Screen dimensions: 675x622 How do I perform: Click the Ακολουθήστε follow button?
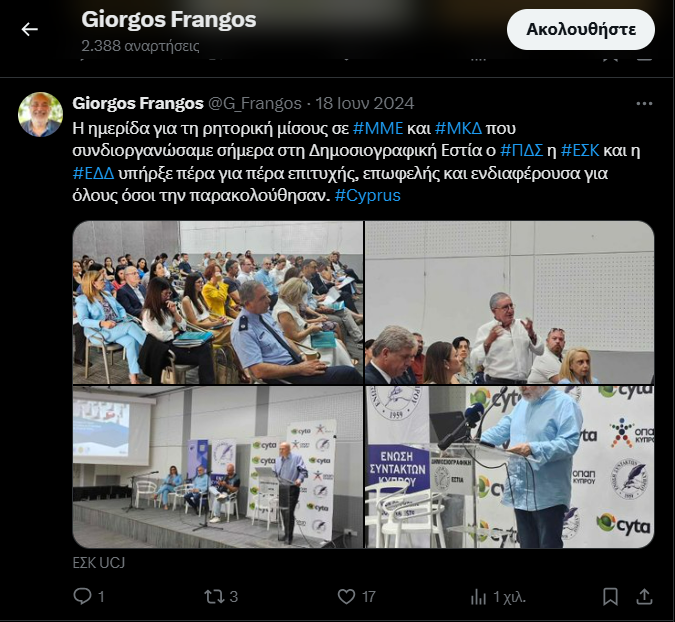coord(581,30)
